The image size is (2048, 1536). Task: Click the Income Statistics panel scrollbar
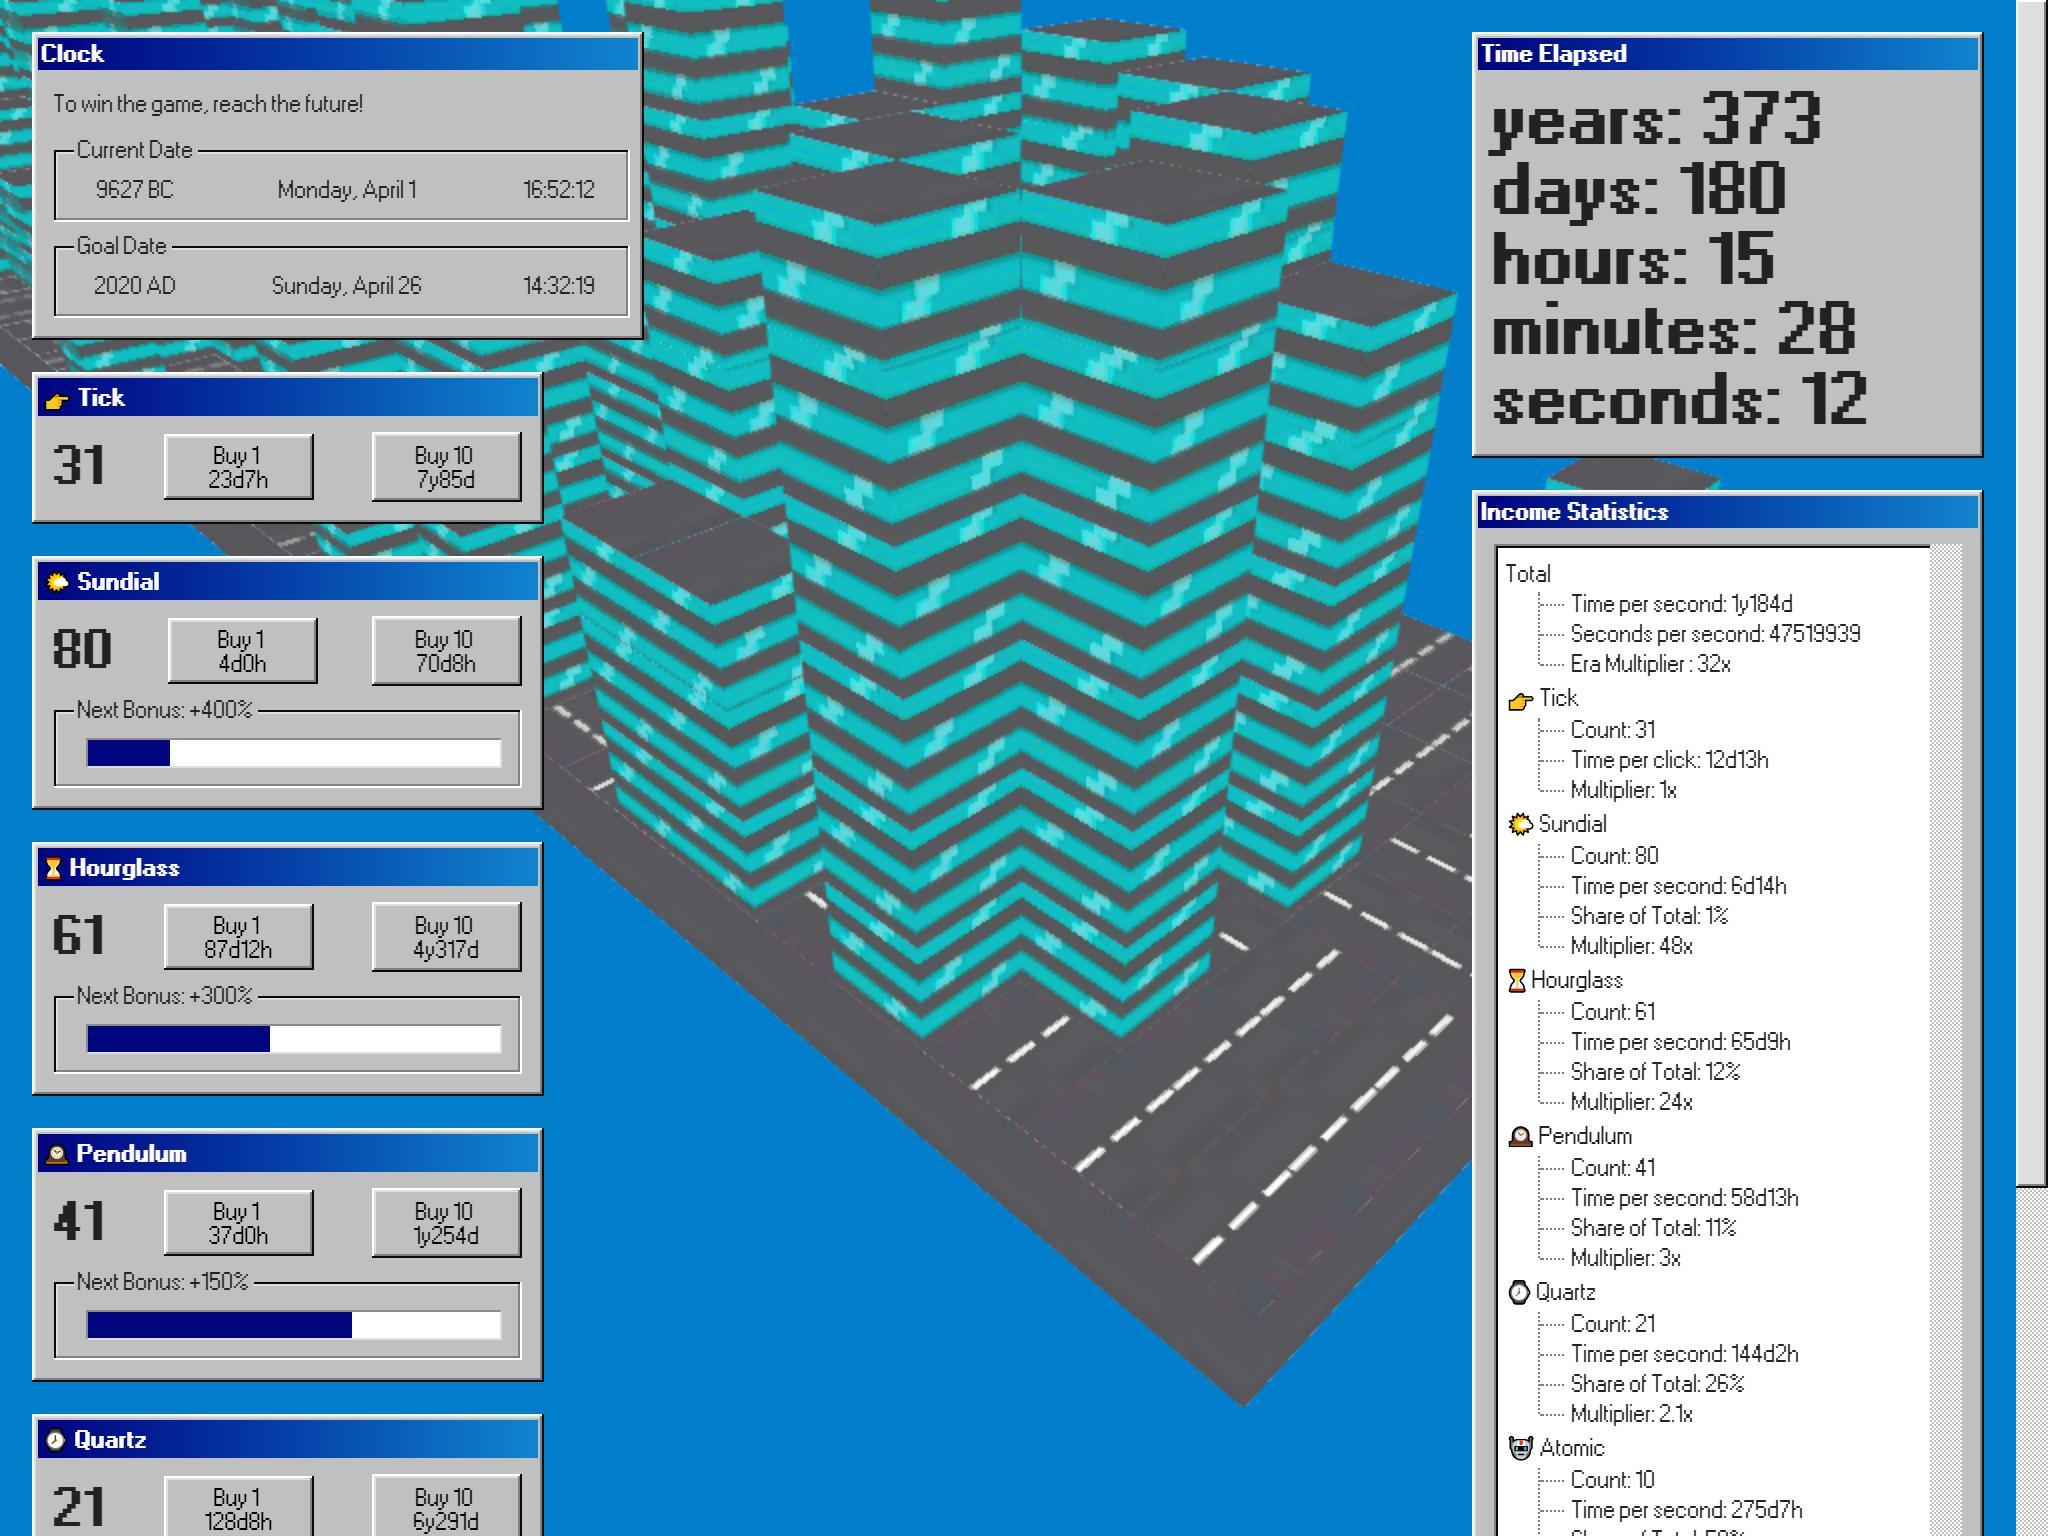point(1945,1000)
